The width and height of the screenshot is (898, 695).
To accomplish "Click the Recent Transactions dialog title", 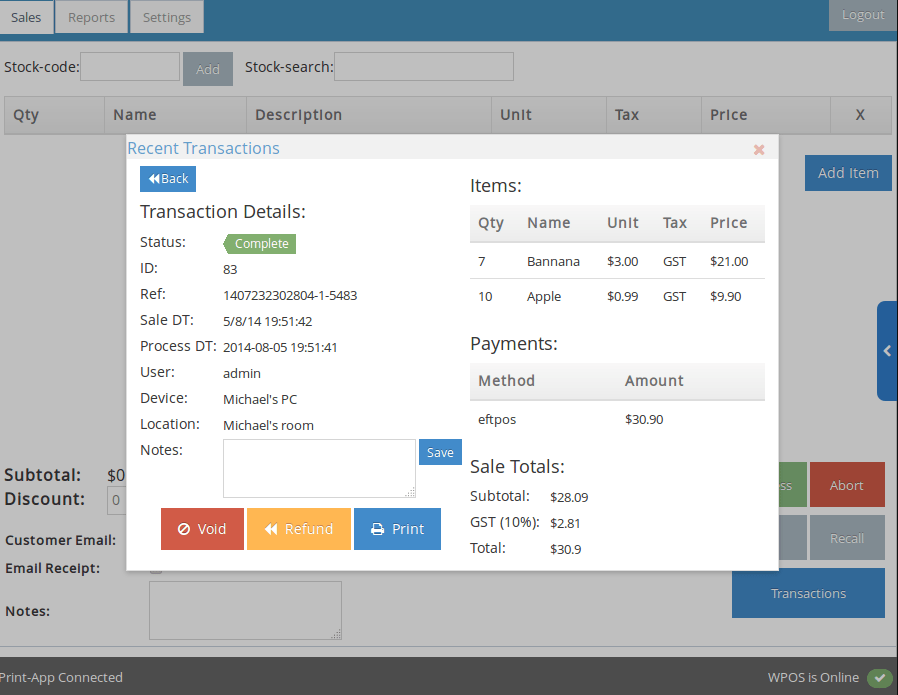I will [203, 148].
